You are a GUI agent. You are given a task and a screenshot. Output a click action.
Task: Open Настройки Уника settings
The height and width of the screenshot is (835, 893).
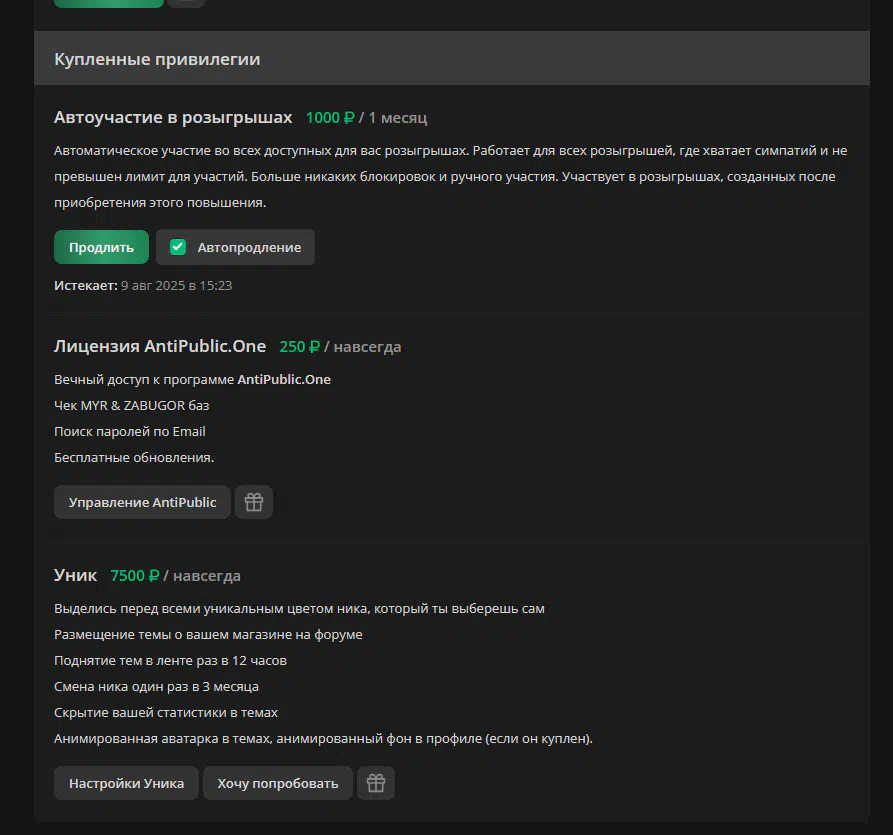126,783
